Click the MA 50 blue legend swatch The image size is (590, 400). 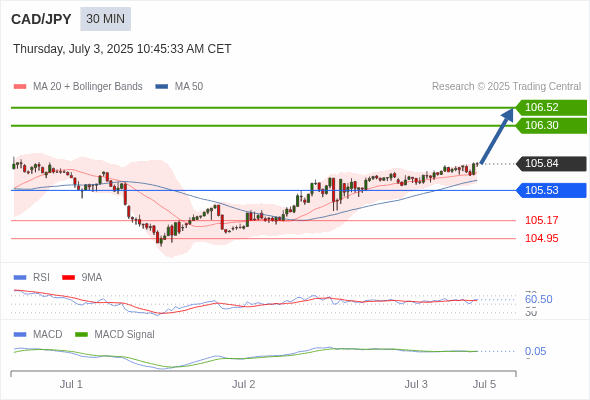[162, 87]
